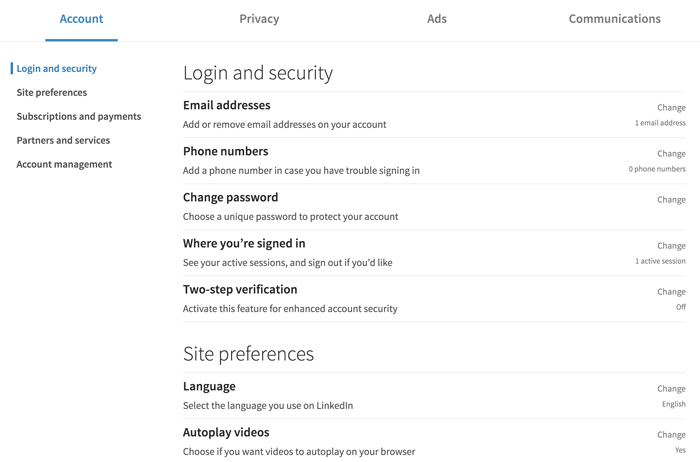The height and width of the screenshot is (462, 700).
Task: Select the Account tab
Action: coord(81,19)
